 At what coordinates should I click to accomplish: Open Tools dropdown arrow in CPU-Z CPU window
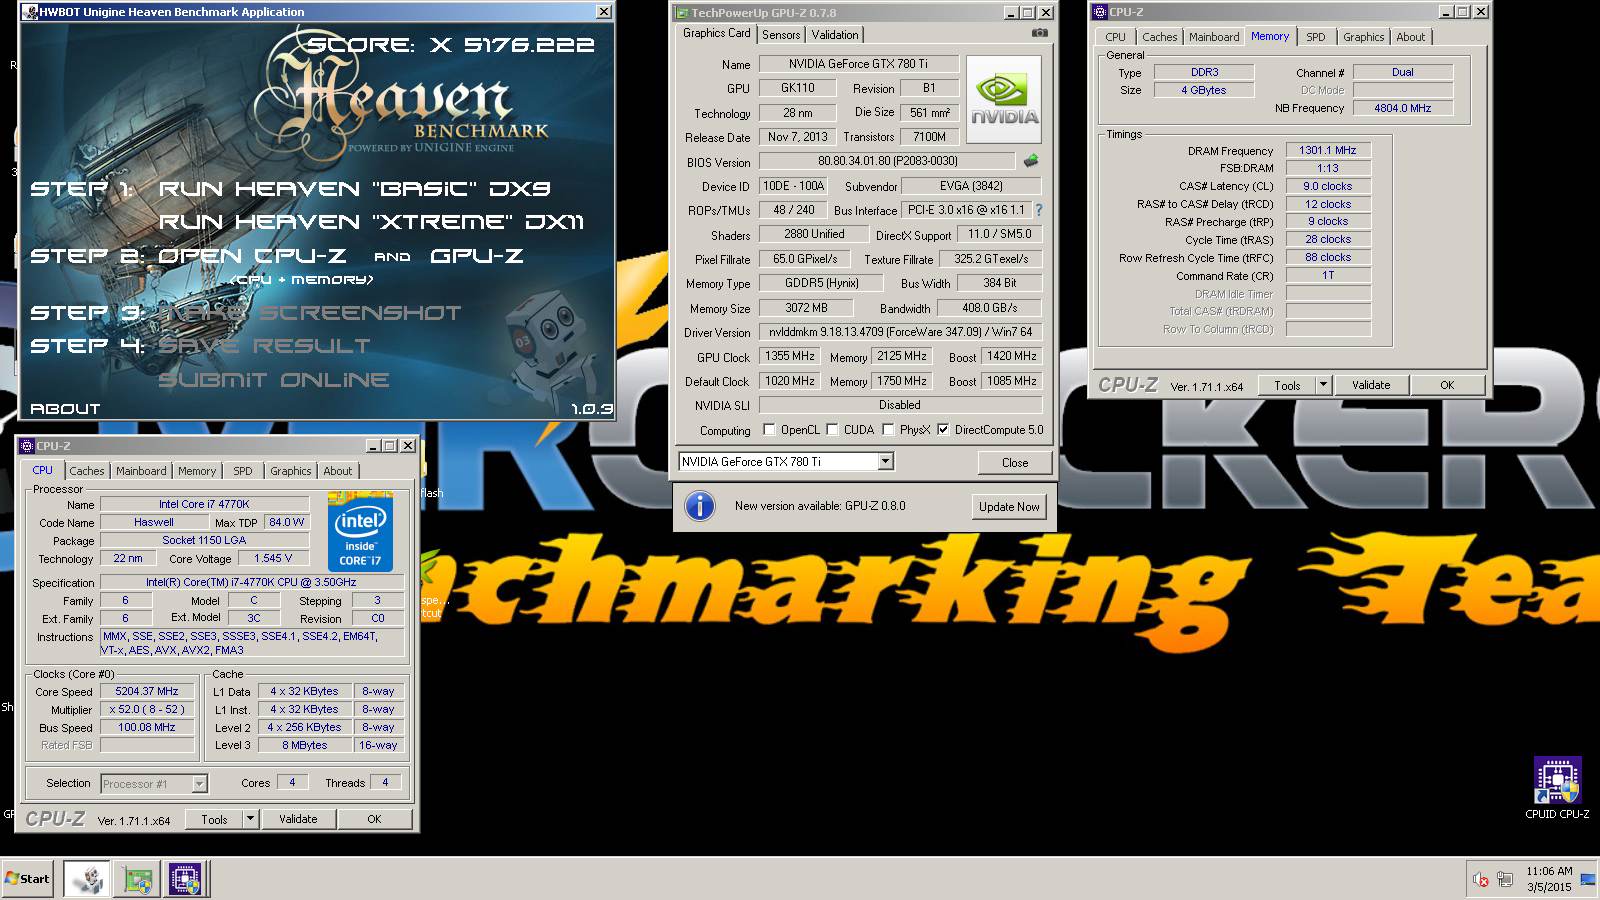pyautogui.click(x=250, y=818)
